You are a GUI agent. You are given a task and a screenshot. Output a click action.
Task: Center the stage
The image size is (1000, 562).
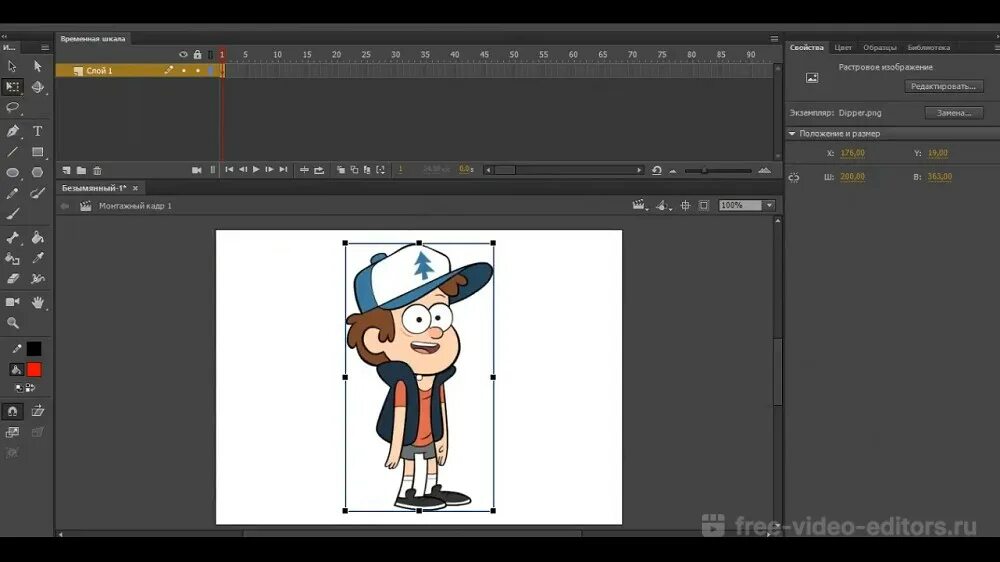pos(686,205)
